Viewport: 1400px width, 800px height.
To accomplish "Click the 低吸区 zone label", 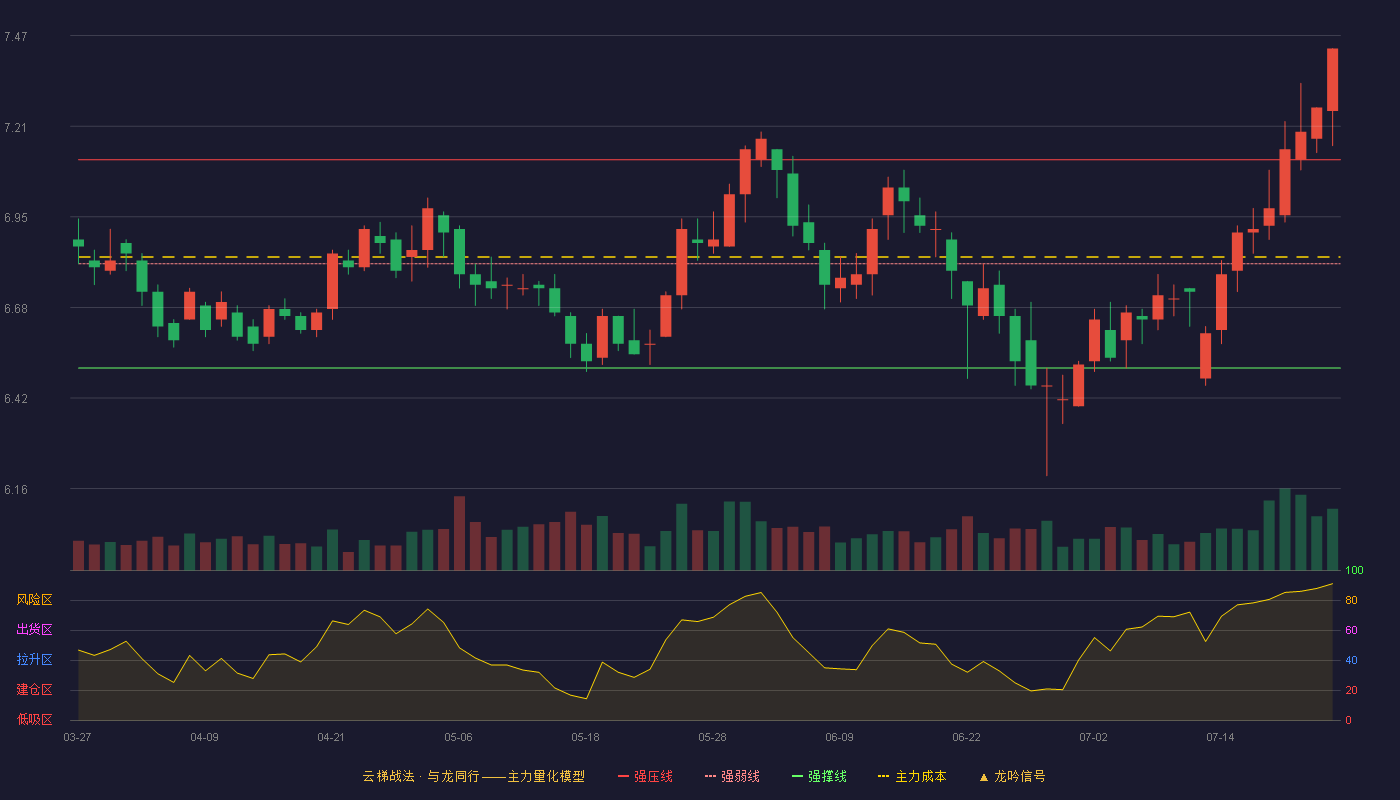I will coord(34,719).
